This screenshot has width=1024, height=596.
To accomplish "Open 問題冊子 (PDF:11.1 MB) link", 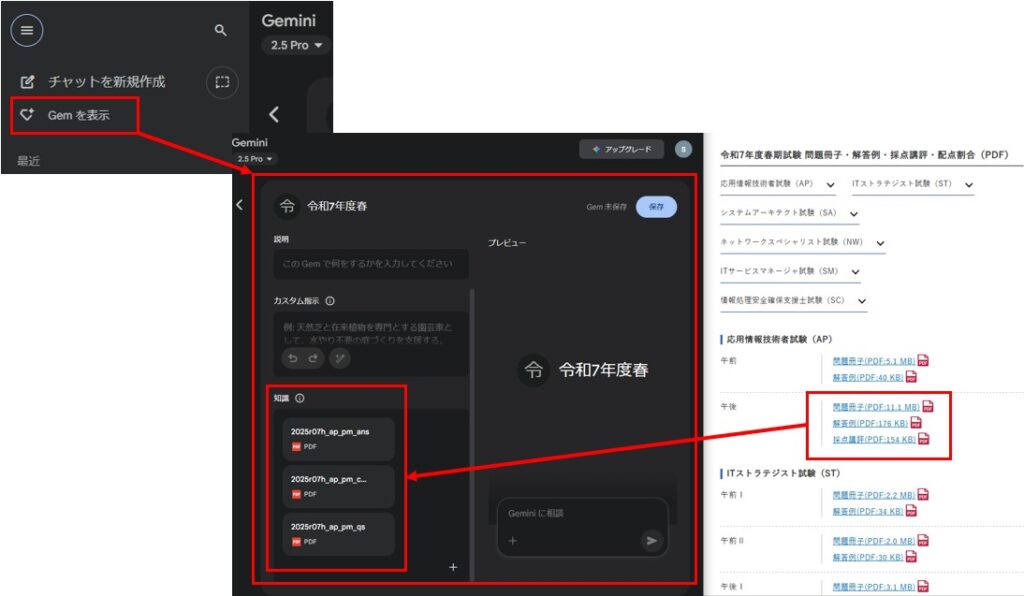I will [x=875, y=407].
